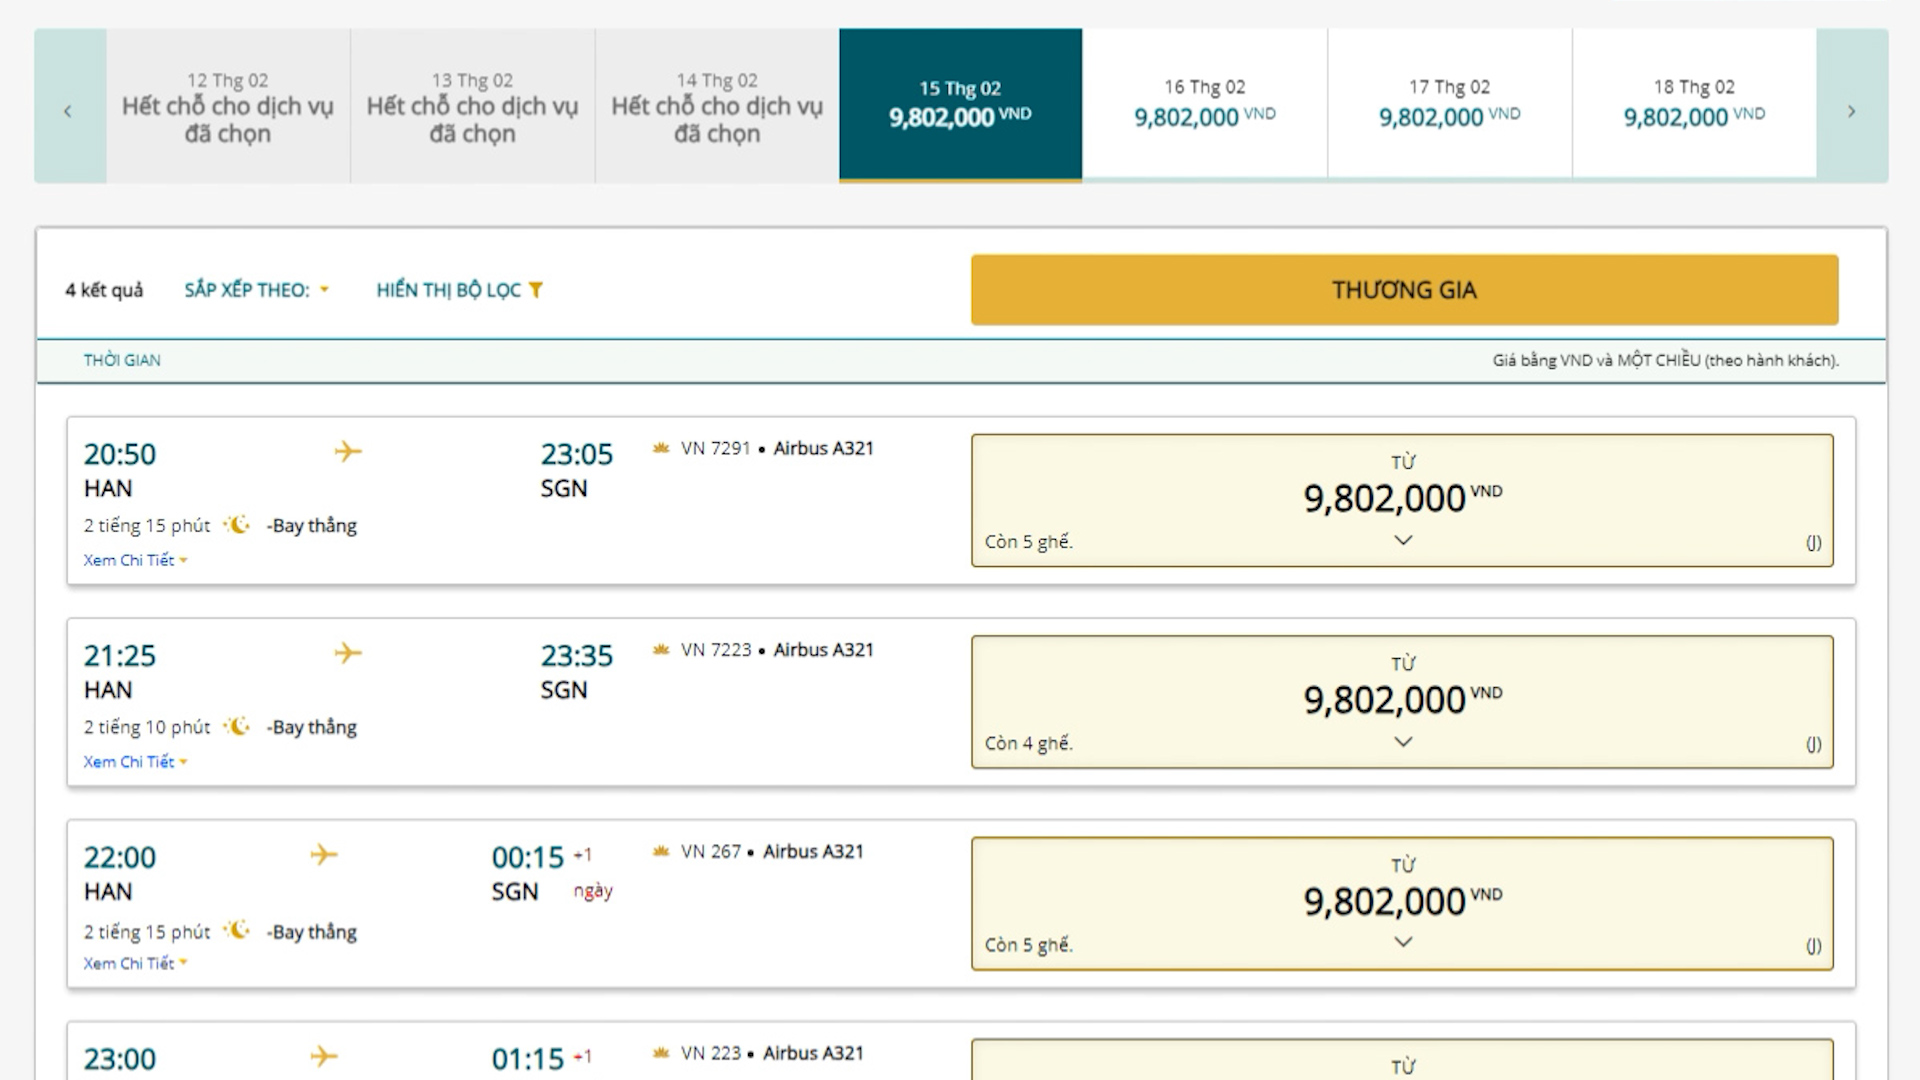
Task: Click Còn 4 ghế seat notice on VN 7223
Action: click(x=1029, y=743)
